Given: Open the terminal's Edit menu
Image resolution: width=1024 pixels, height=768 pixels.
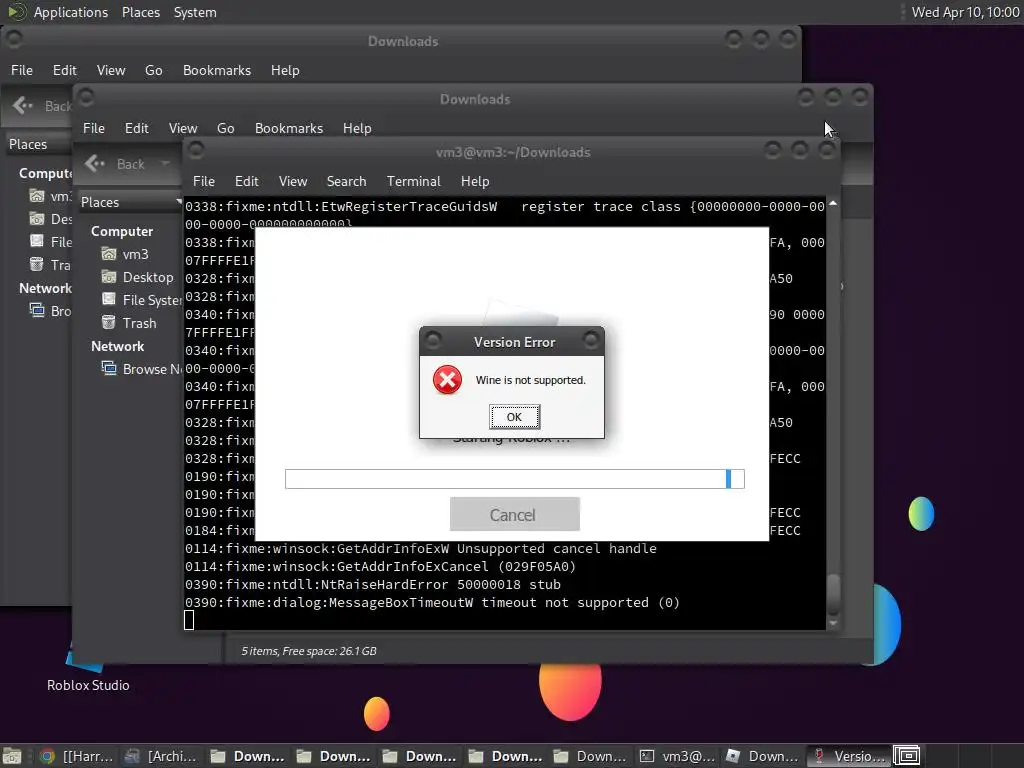Looking at the screenshot, I should pos(246,181).
